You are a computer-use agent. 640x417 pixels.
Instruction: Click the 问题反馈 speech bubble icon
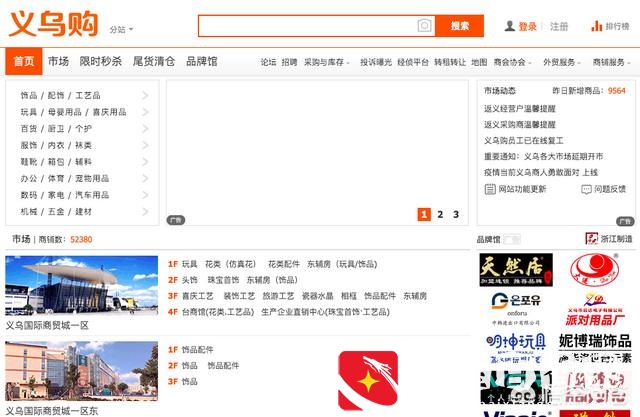tap(586, 189)
